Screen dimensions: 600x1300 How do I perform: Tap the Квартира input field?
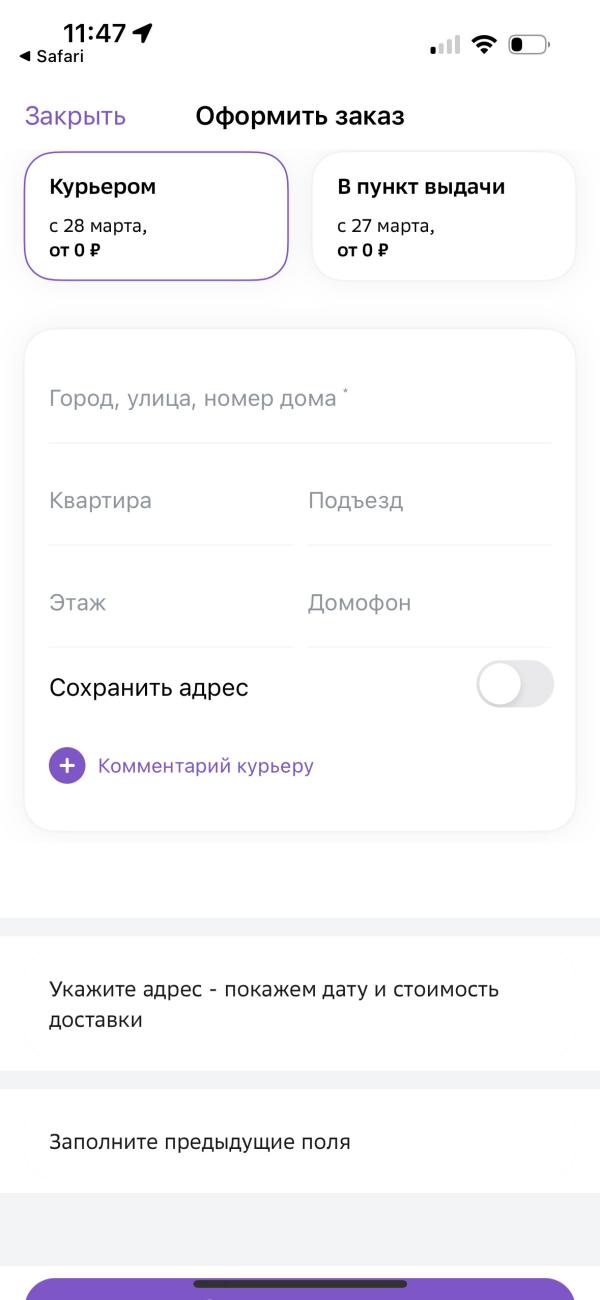(x=170, y=501)
